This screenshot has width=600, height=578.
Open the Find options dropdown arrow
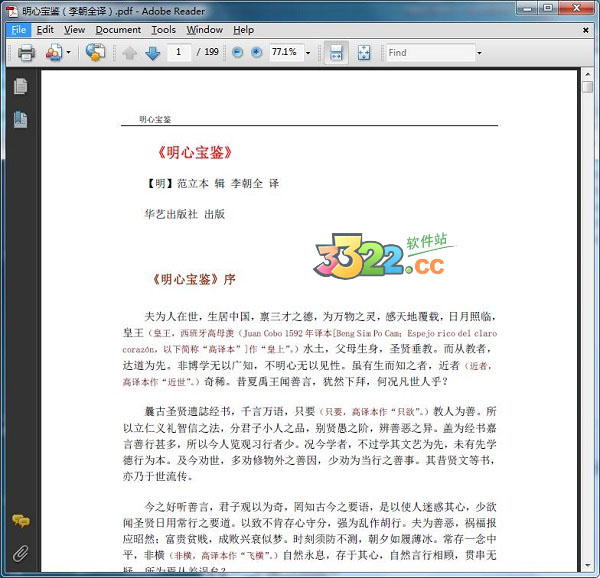pos(479,53)
